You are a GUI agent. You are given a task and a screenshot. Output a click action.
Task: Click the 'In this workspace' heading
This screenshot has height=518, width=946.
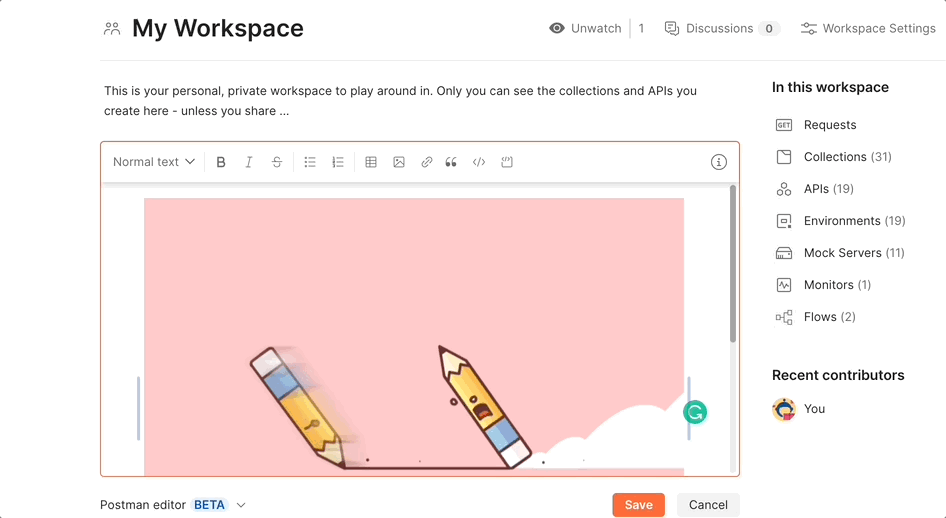tap(830, 87)
